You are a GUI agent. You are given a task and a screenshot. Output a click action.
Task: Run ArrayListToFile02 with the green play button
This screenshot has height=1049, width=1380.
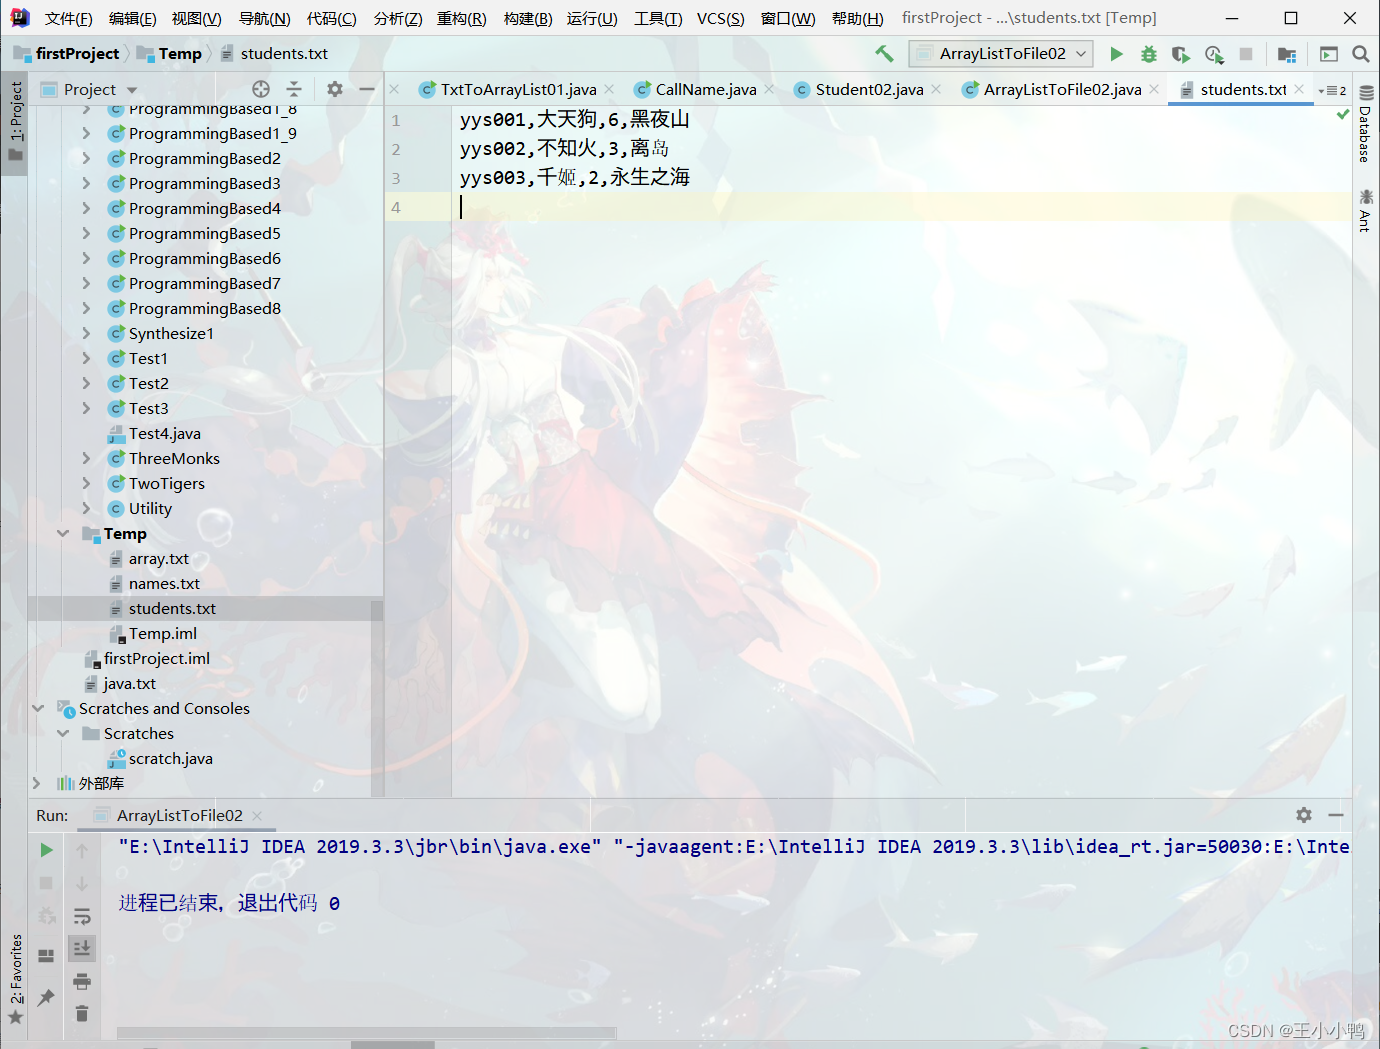[1117, 54]
